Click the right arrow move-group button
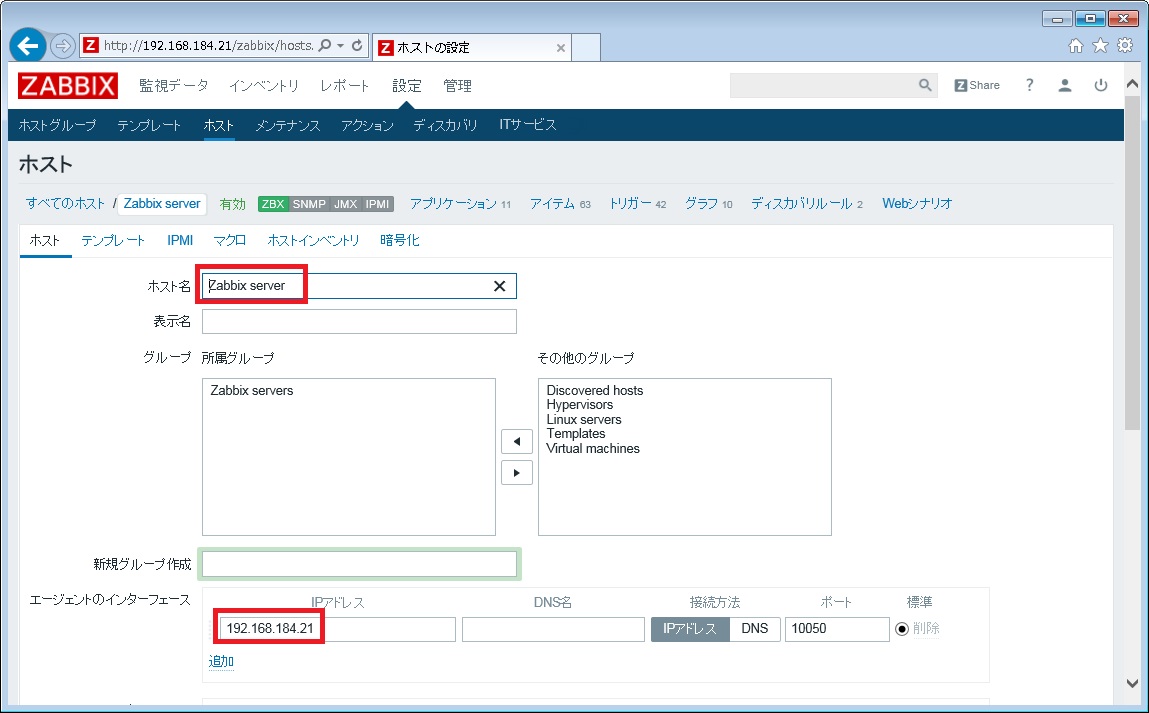The width and height of the screenshot is (1149, 713). point(517,473)
